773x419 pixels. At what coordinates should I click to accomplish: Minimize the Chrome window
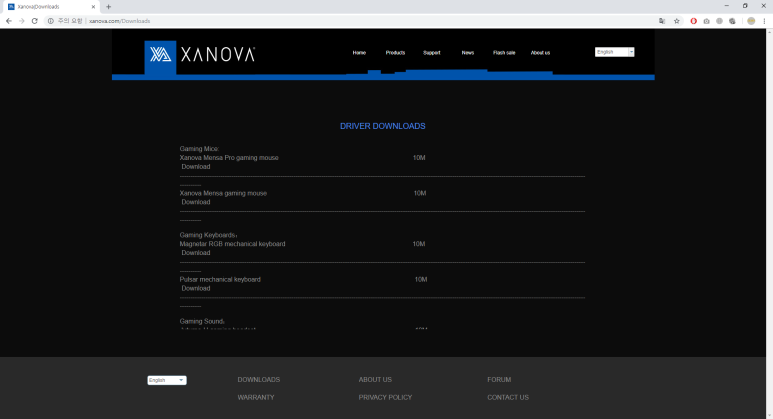pyautogui.click(x=726, y=6)
